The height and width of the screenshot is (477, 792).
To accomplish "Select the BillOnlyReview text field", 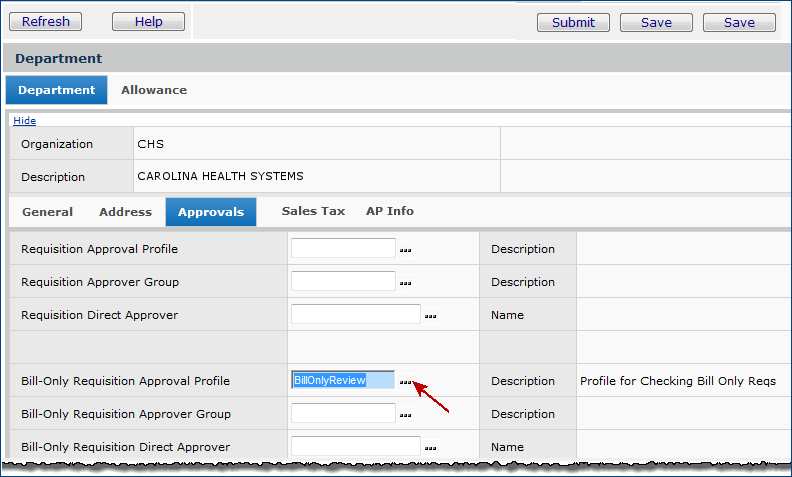I will point(343,380).
